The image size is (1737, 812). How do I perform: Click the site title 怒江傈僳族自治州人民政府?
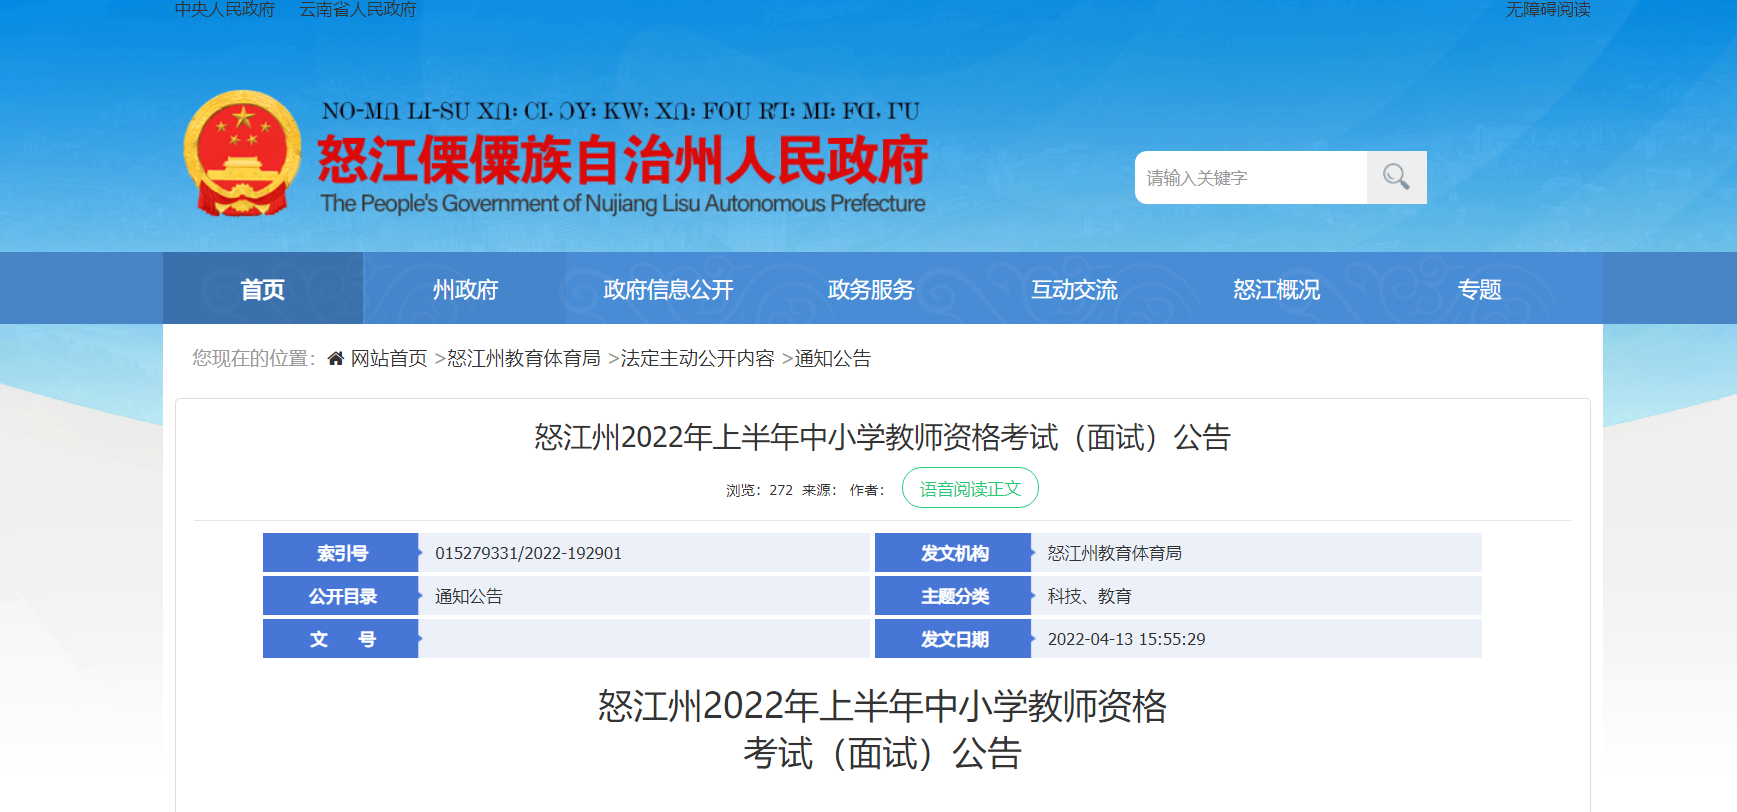[x=623, y=160]
